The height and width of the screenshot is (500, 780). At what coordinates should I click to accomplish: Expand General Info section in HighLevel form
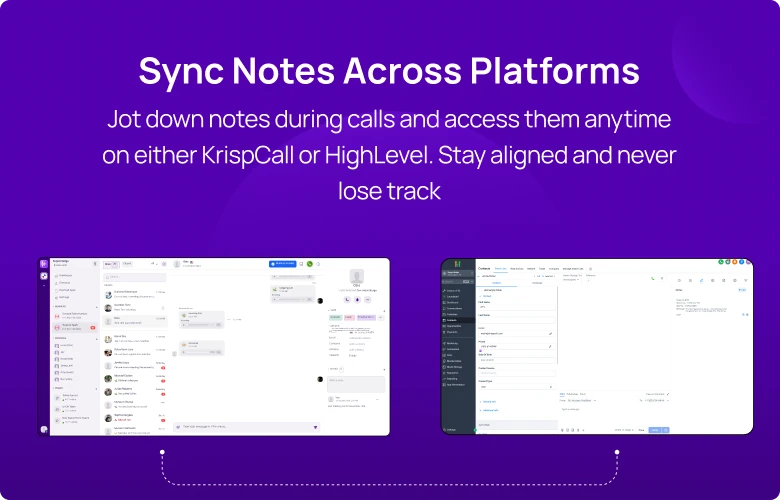click(488, 401)
